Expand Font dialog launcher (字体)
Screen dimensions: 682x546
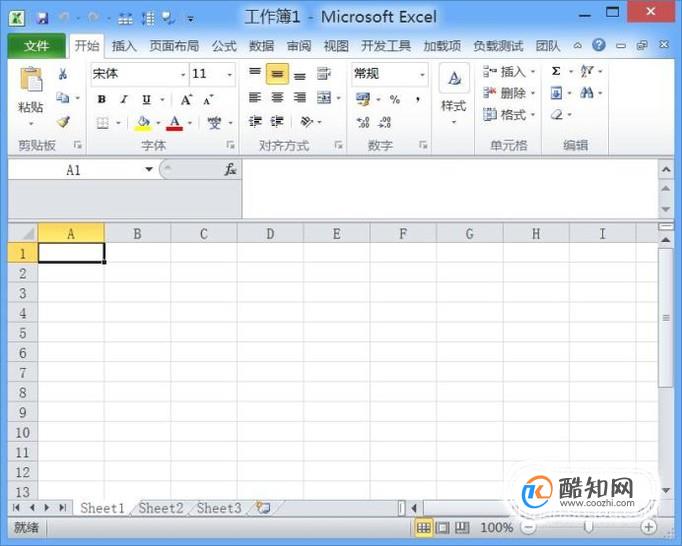[231, 145]
